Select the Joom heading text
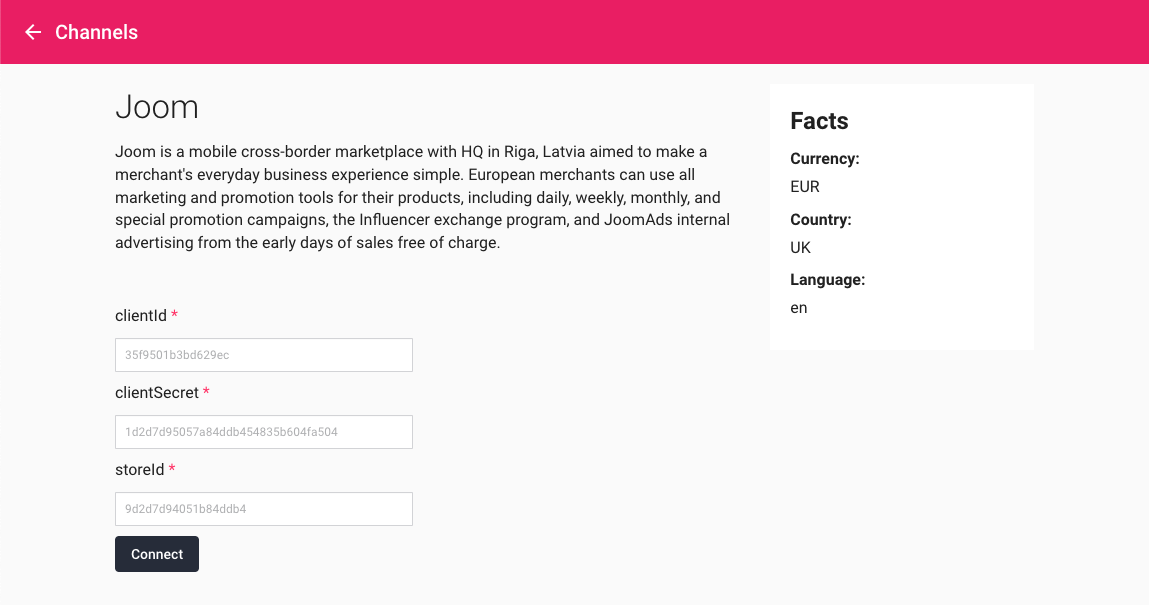 click(x=157, y=107)
